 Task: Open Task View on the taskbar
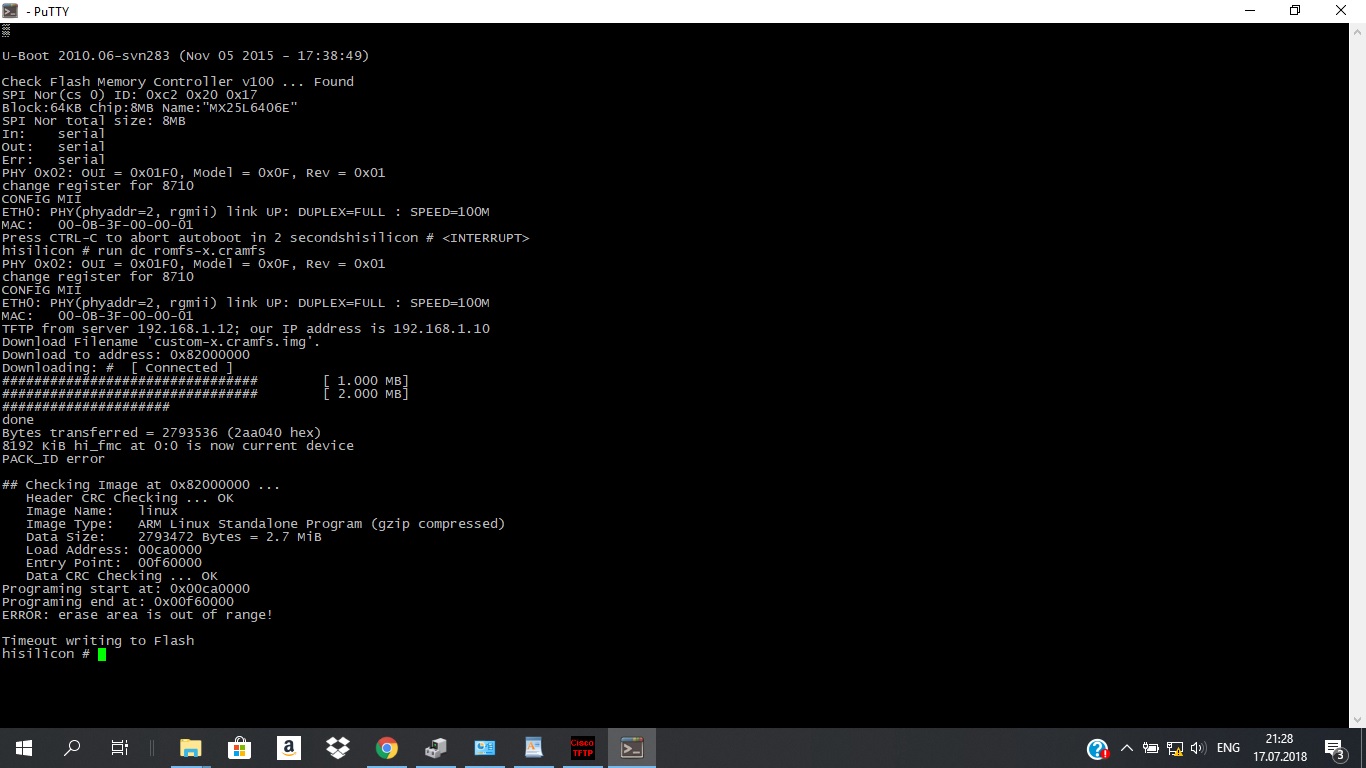click(119, 748)
